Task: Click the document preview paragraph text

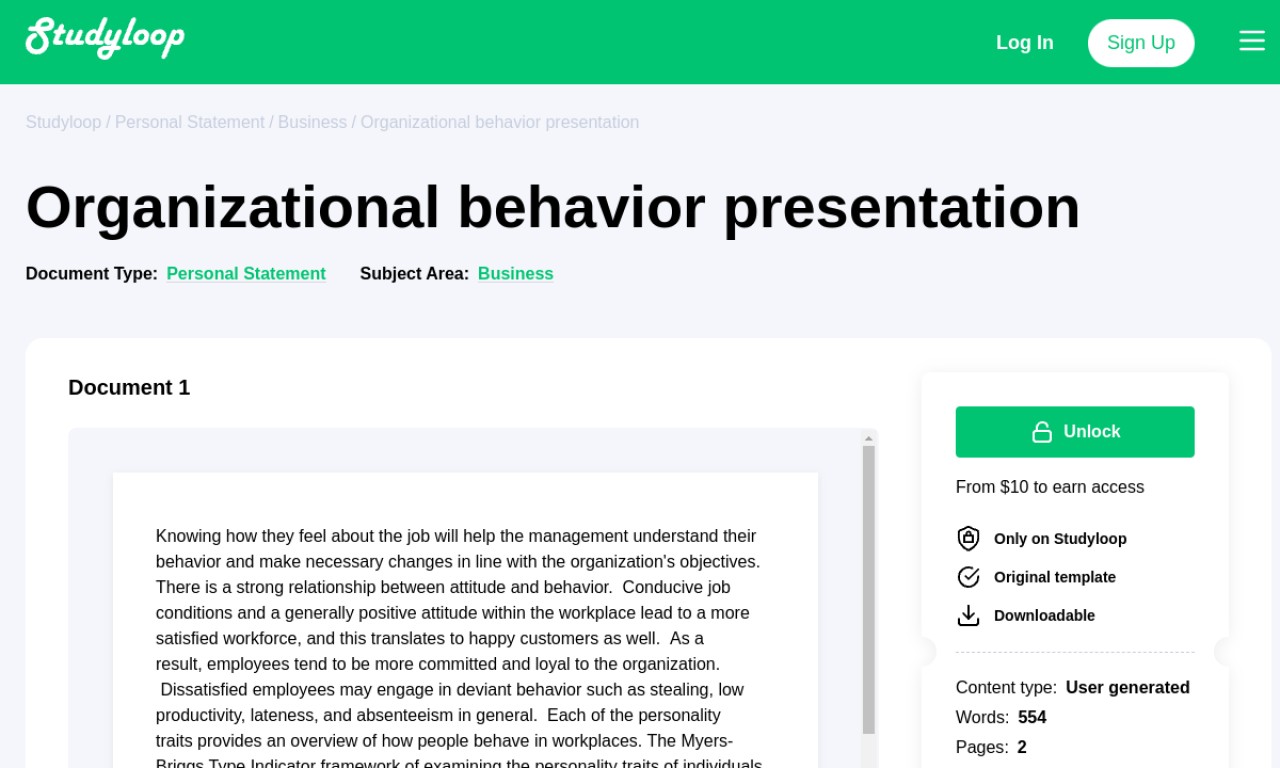Action: click(459, 647)
